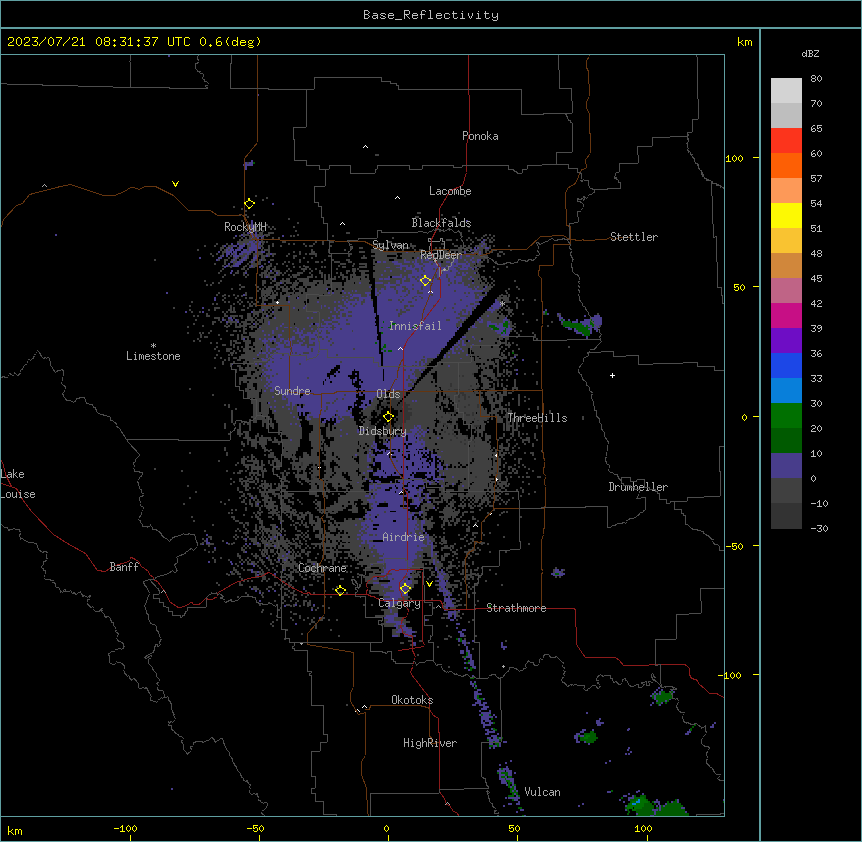The width and height of the screenshot is (862, 842).
Task: Click the white caret marker west of Lacombe
Action: (397, 197)
